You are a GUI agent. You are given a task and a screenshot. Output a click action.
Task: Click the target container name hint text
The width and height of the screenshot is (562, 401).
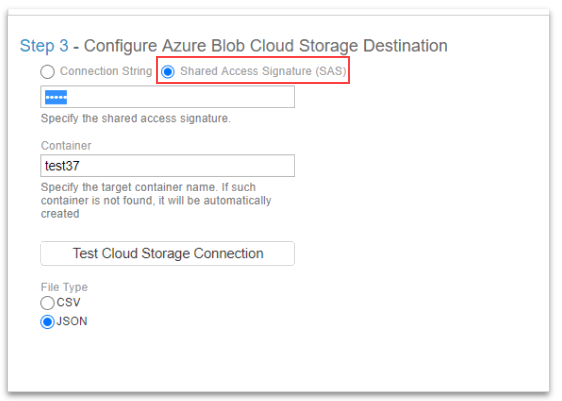(156, 200)
